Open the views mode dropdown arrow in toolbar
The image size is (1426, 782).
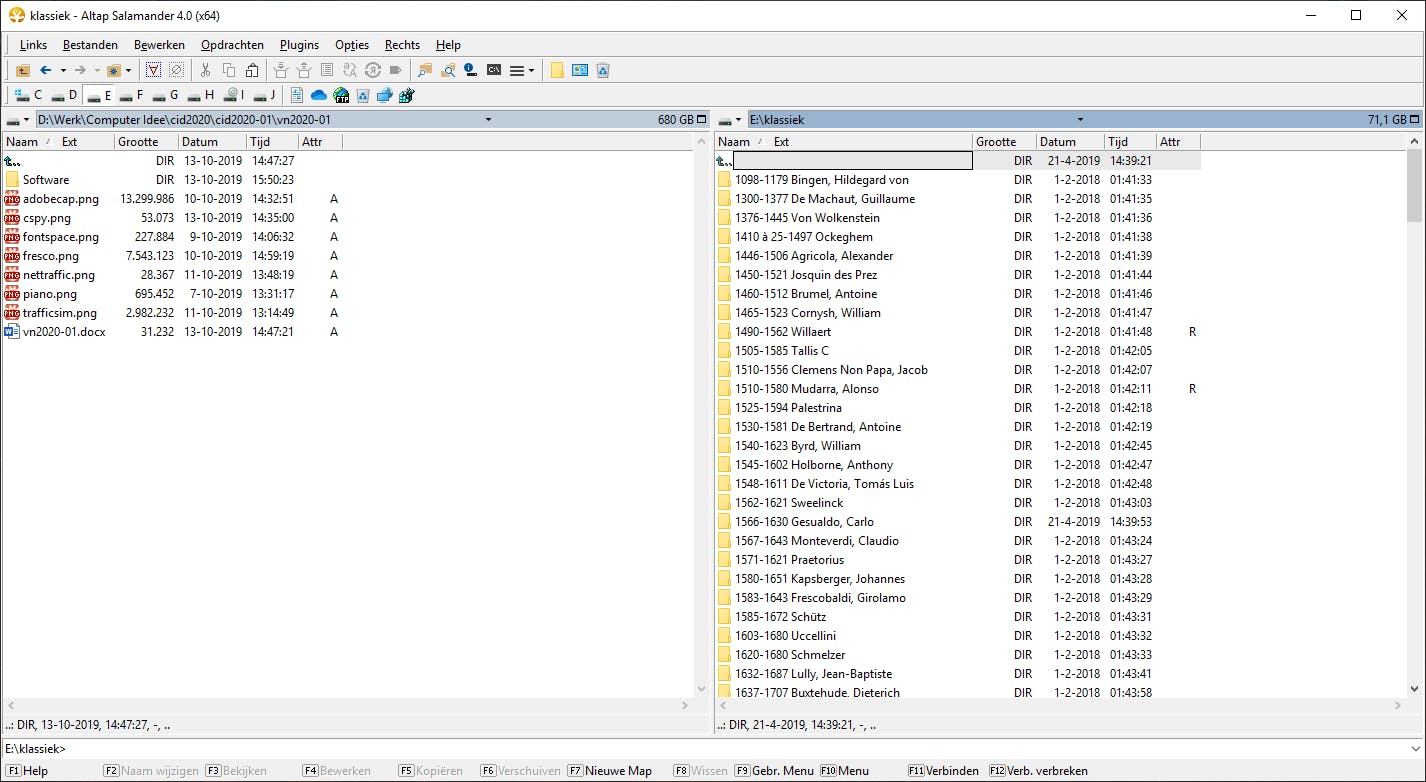[x=531, y=70]
